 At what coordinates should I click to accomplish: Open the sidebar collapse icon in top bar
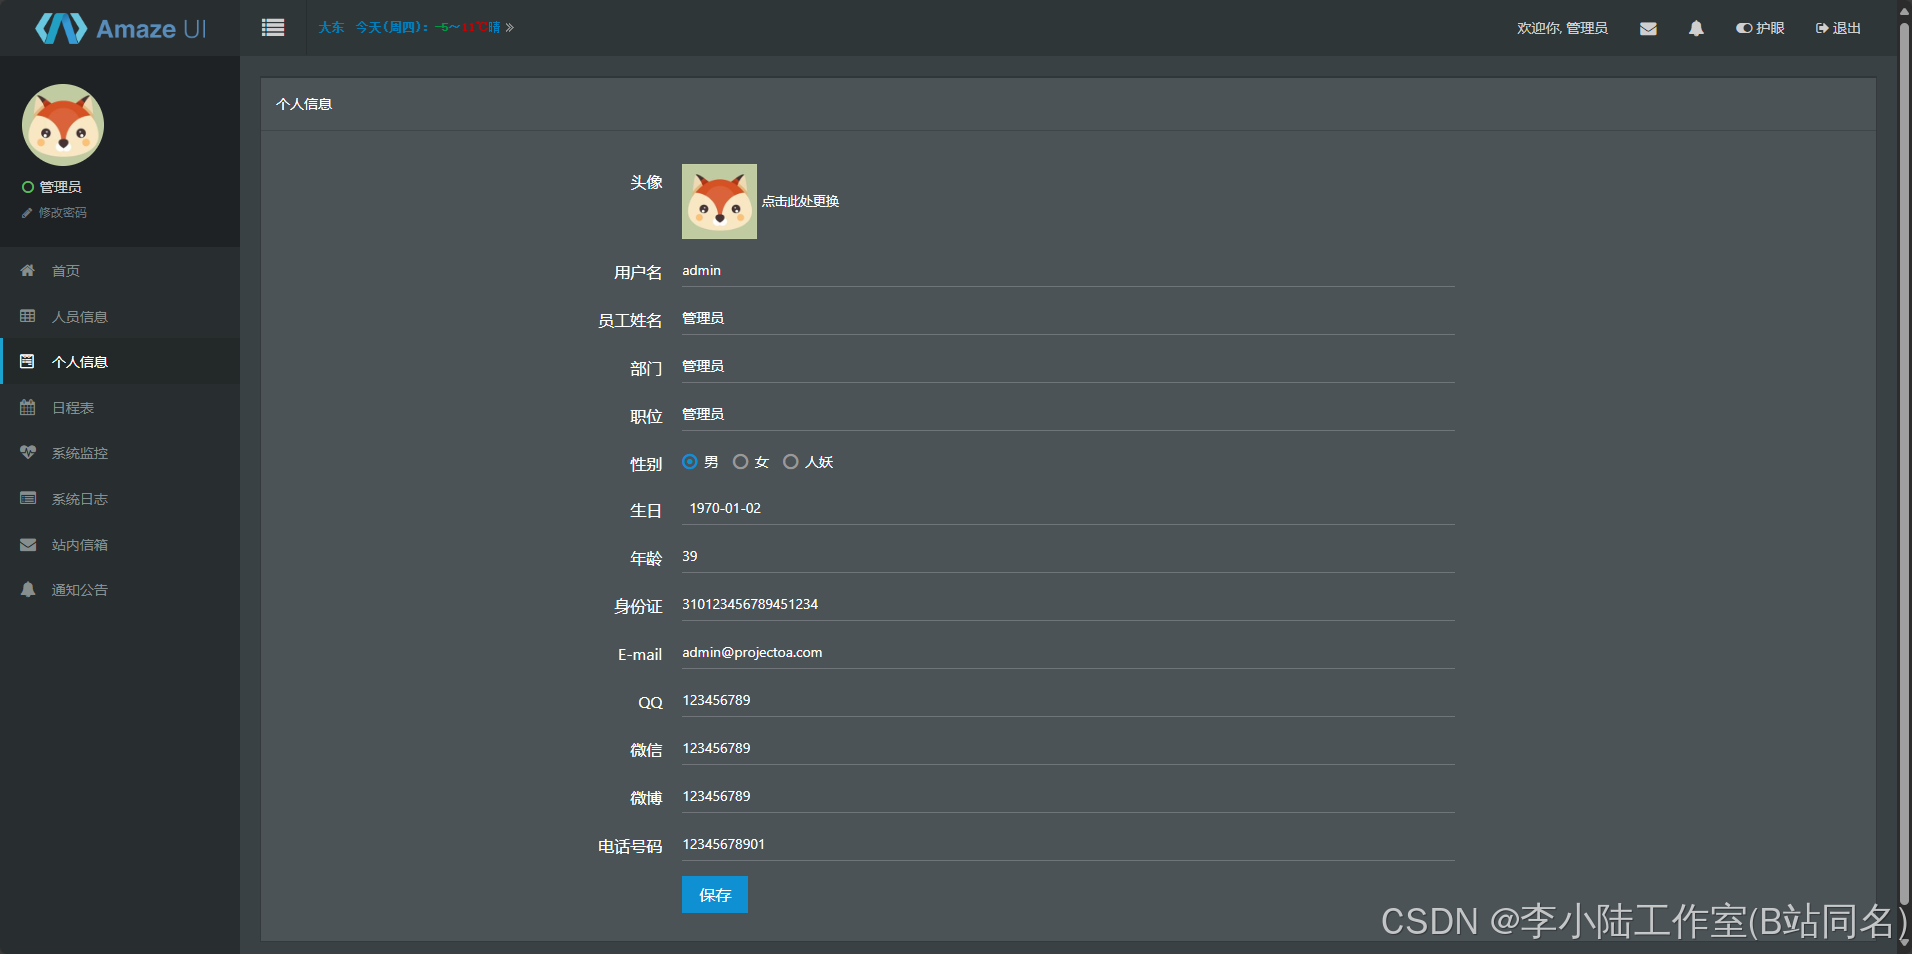click(272, 27)
